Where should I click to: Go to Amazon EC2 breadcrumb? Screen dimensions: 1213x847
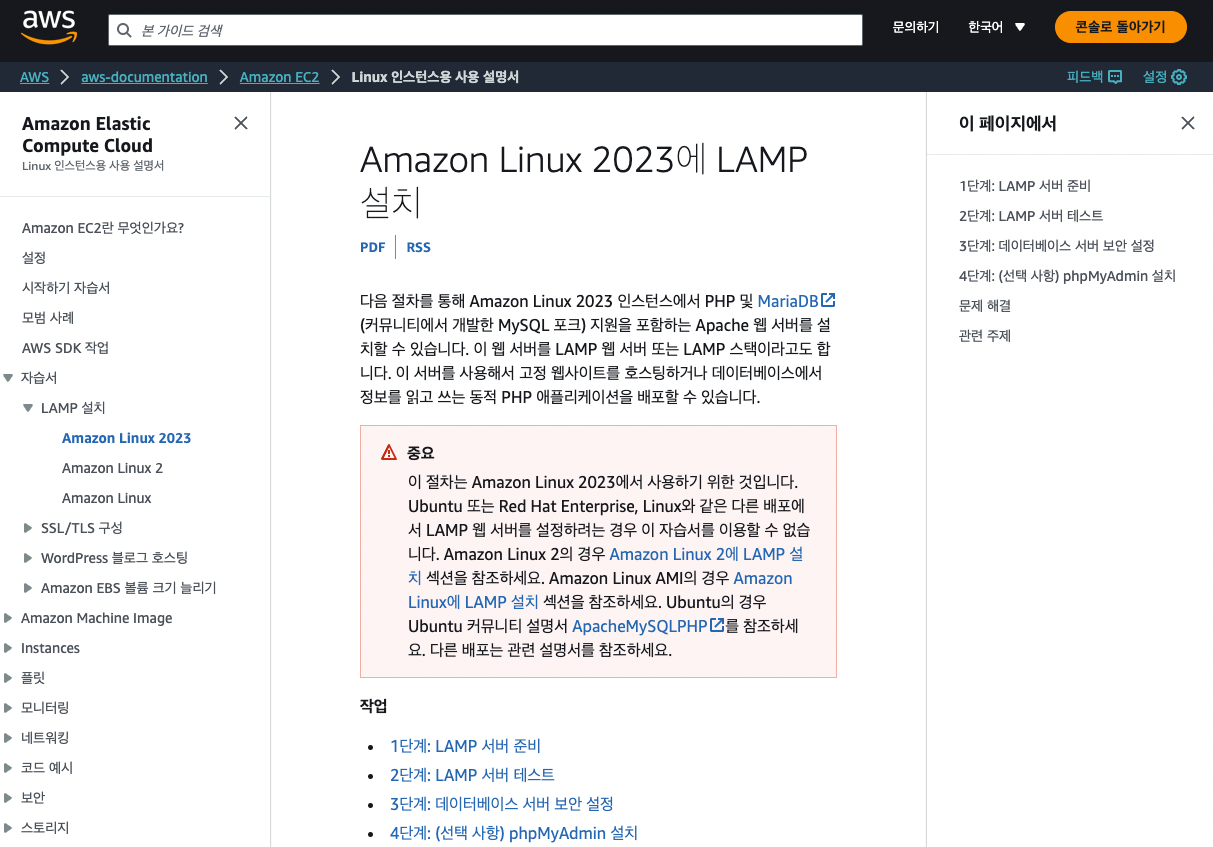[x=279, y=77]
